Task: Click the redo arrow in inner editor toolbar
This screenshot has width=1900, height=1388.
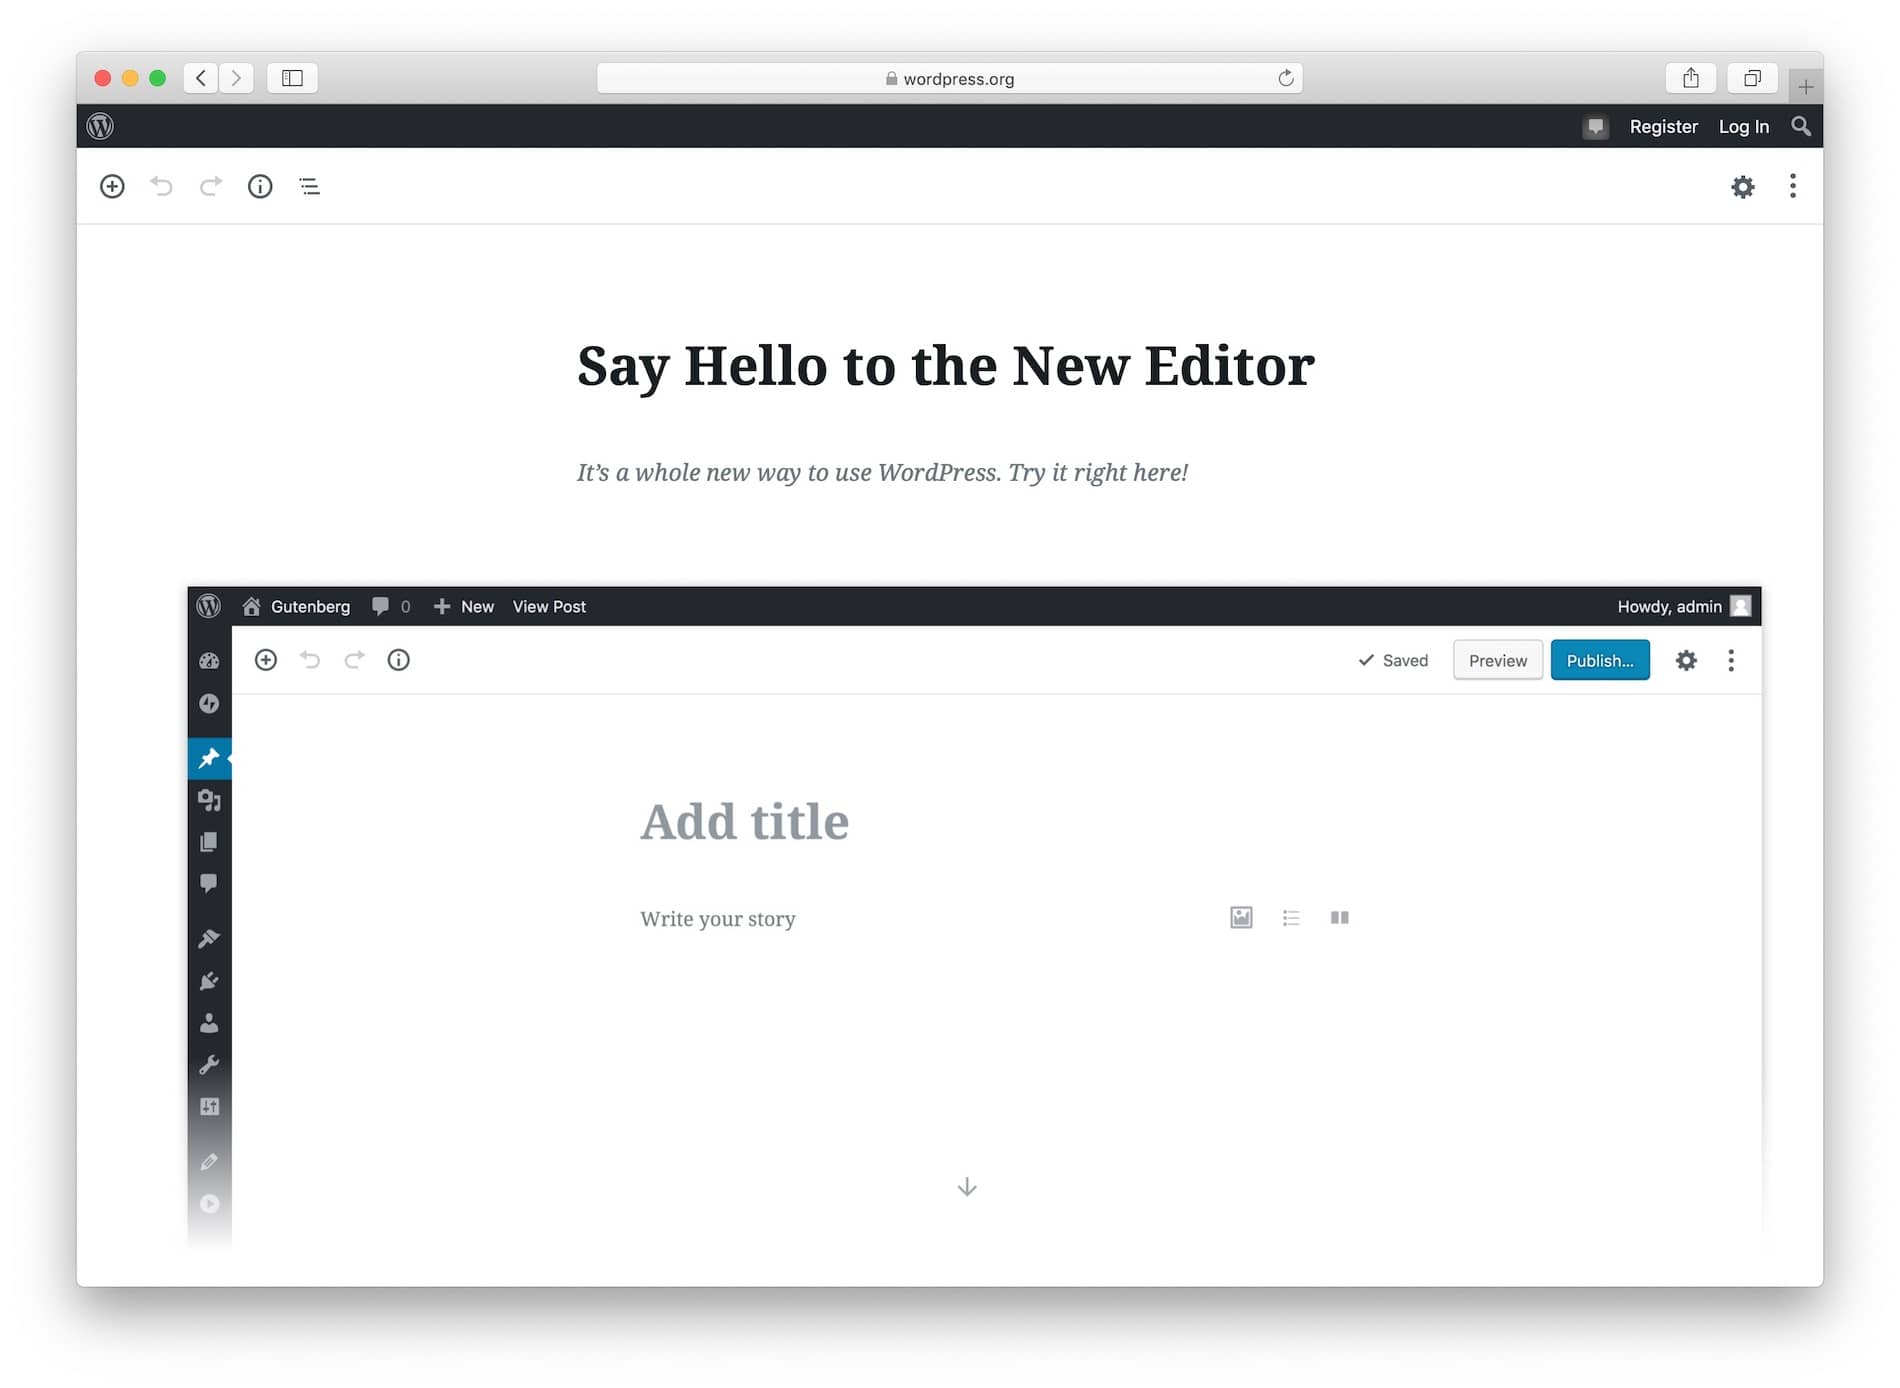Action: tap(354, 660)
